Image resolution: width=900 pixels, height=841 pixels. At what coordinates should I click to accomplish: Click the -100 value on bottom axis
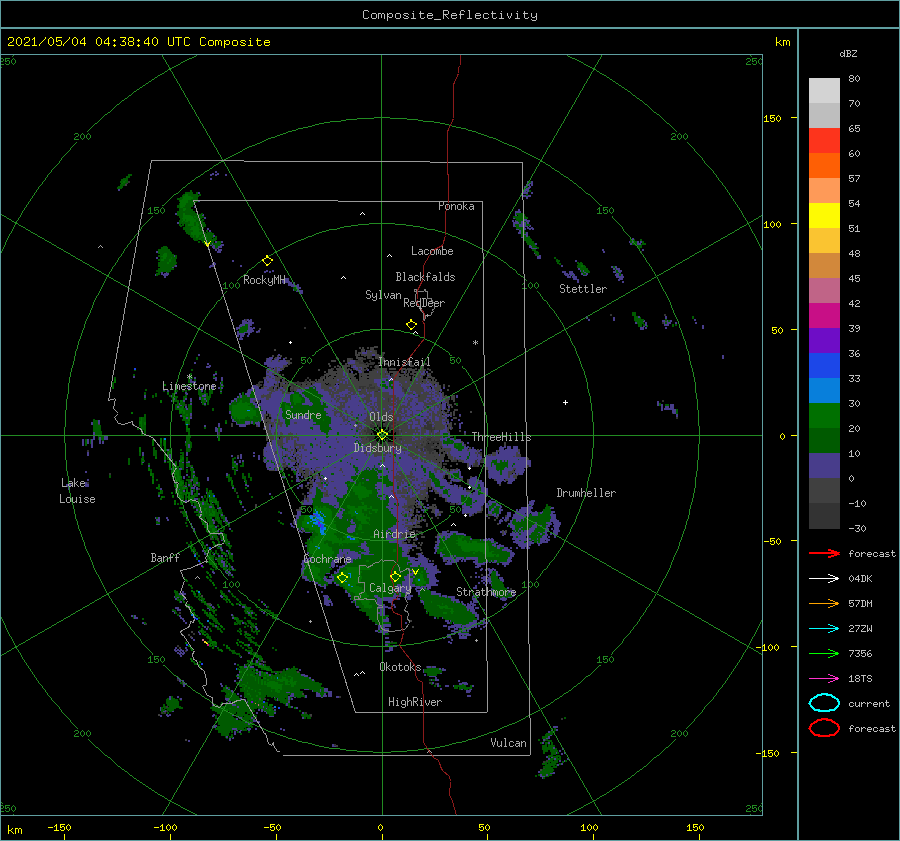[x=165, y=827]
